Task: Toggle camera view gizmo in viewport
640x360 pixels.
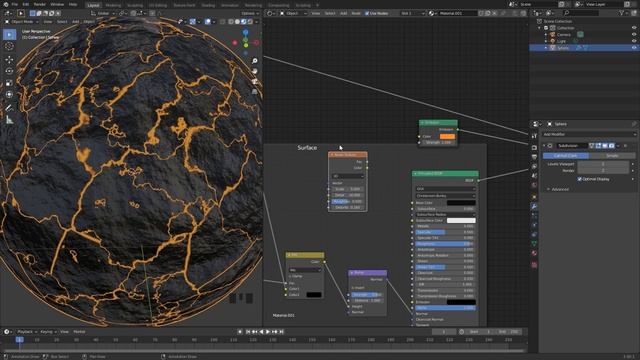Action: [255, 81]
